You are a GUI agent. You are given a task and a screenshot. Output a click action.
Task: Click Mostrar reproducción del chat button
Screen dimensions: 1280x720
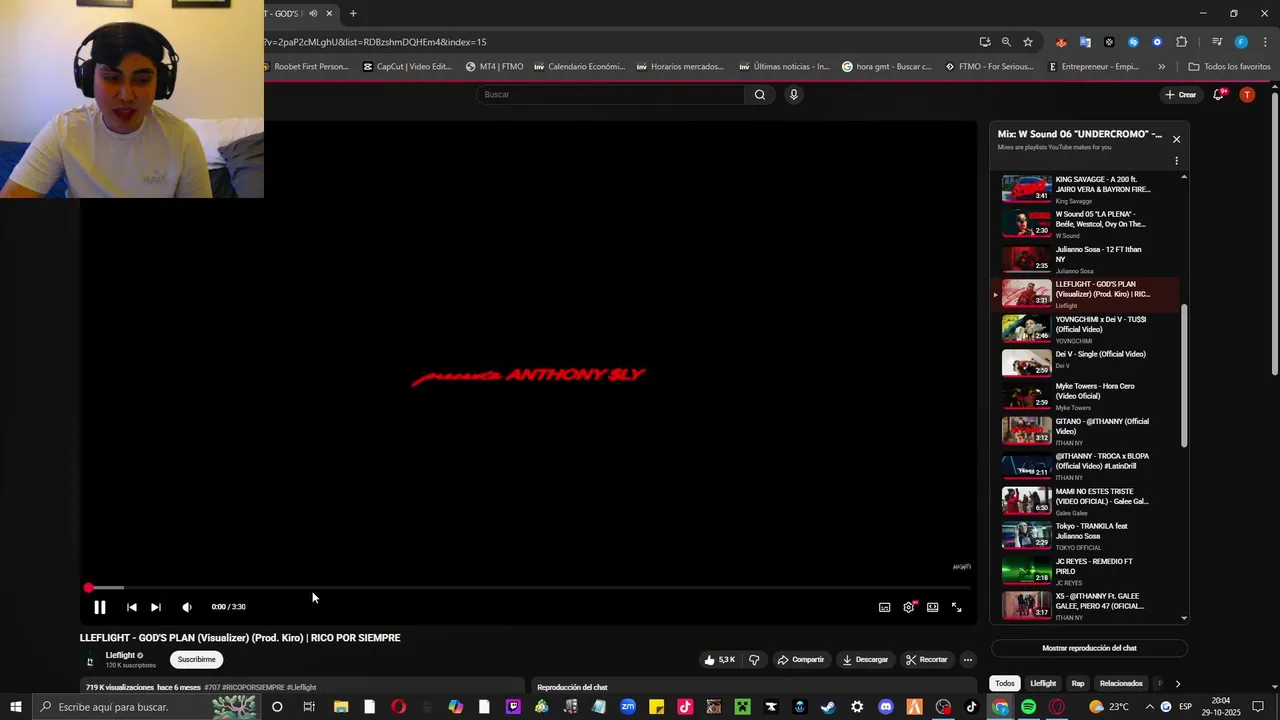[x=1089, y=648]
